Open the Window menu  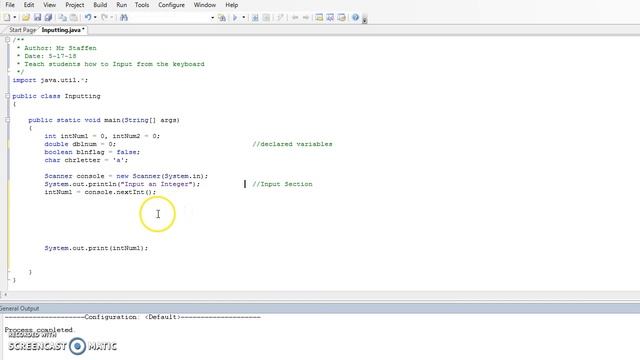(x=204, y=5)
